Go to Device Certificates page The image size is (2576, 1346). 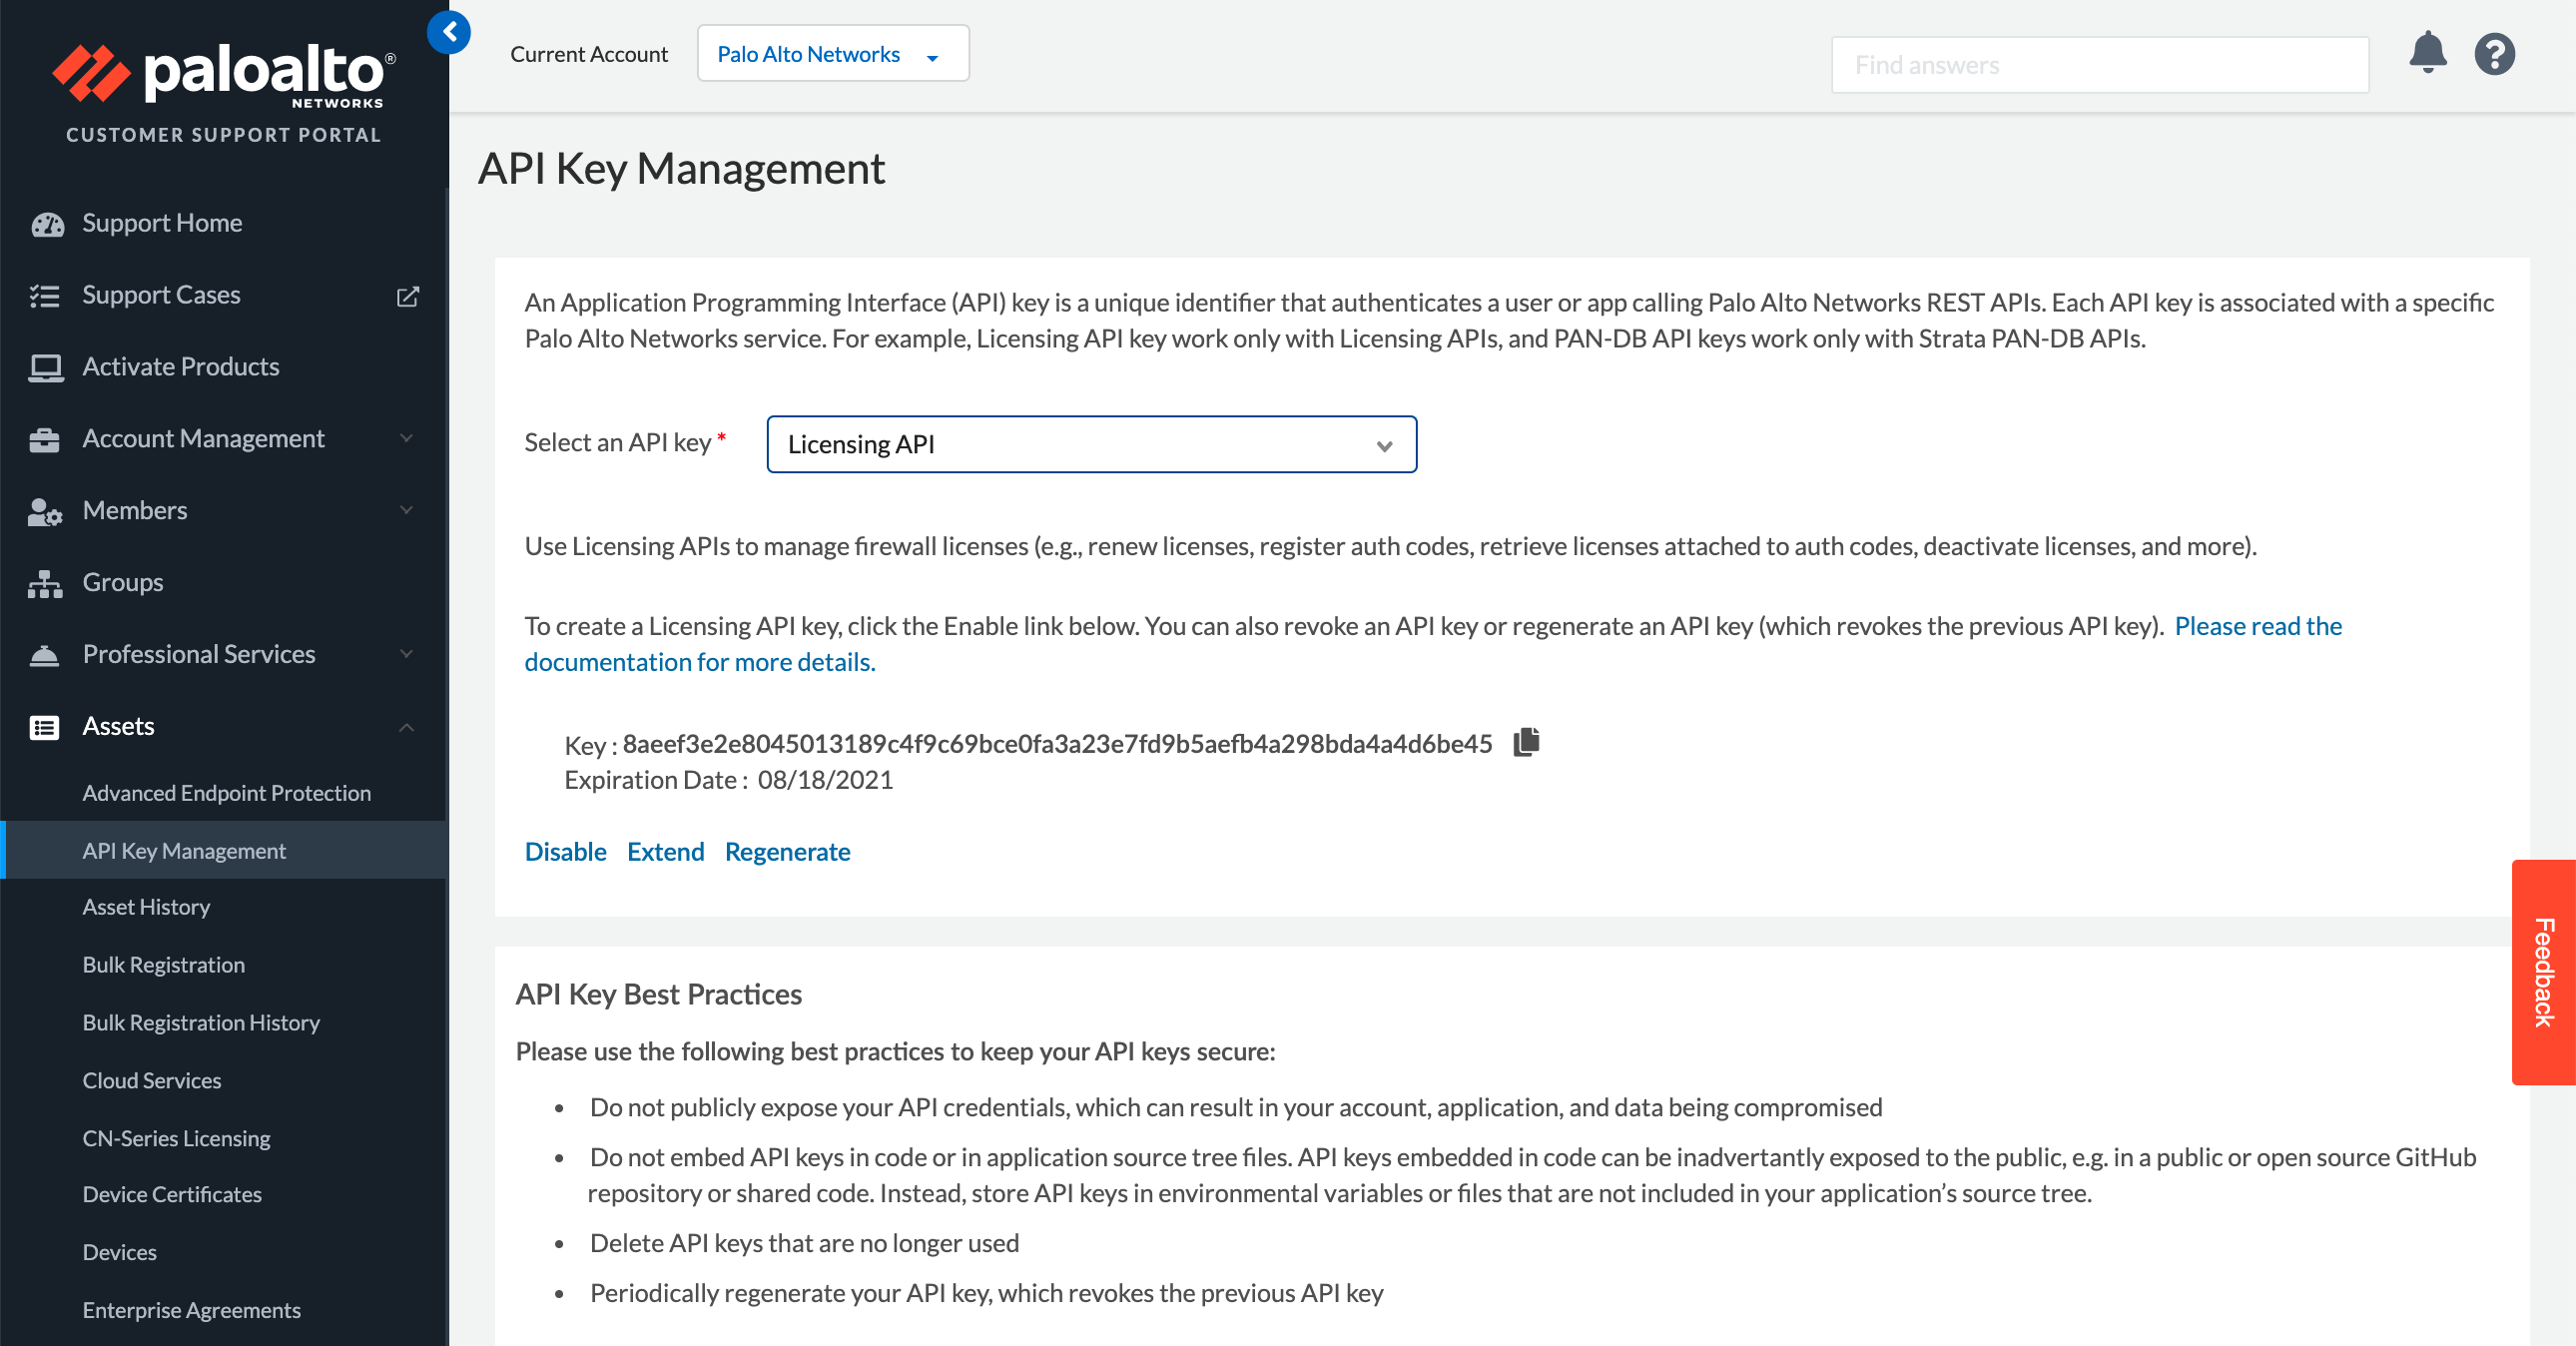172,1194
